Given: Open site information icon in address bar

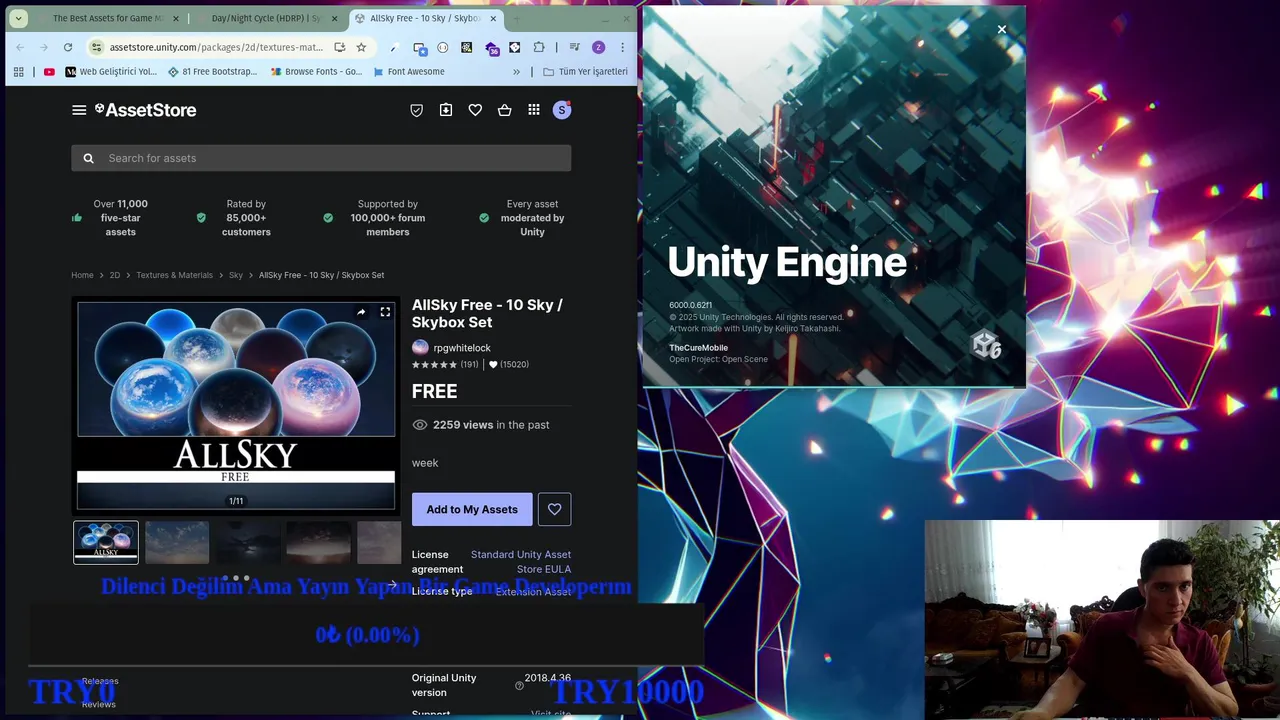Looking at the screenshot, I should pyautogui.click(x=97, y=47).
